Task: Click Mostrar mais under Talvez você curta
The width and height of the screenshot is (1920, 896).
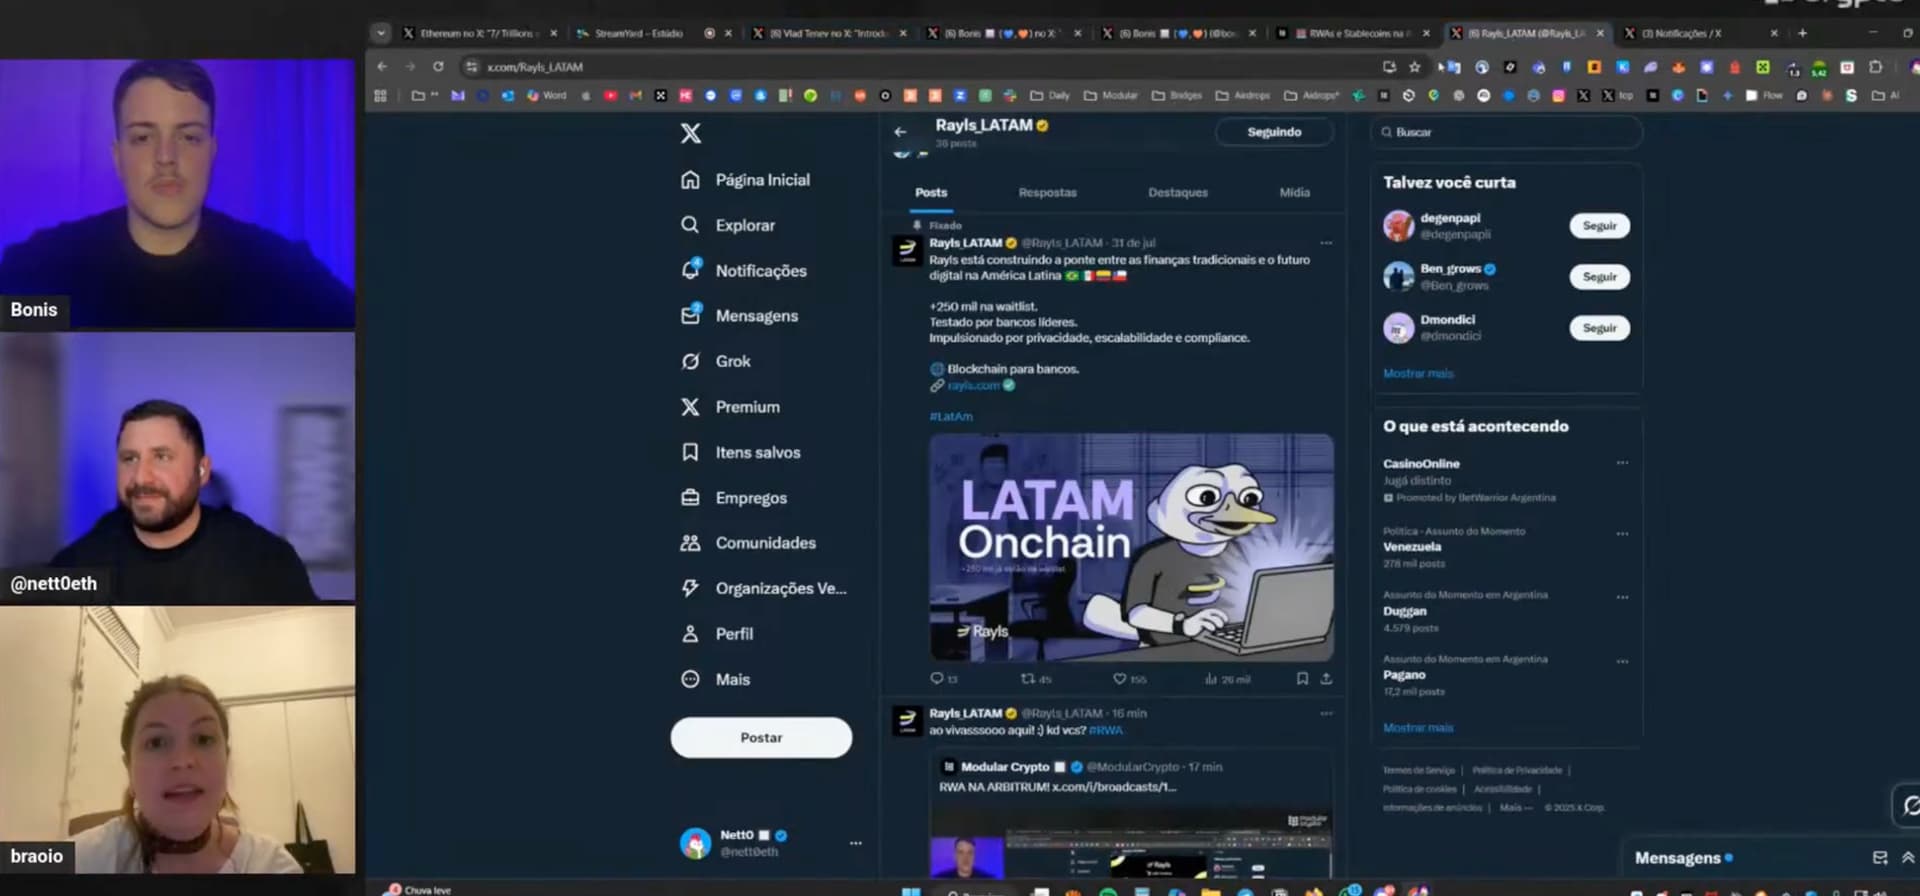Action: 1418,373
